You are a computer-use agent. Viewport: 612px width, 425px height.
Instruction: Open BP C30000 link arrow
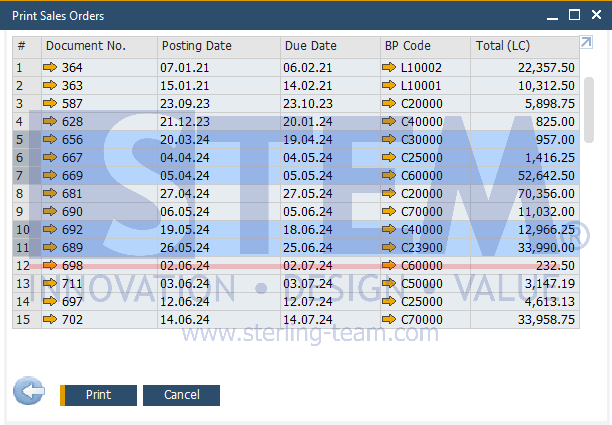pos(389,139)
